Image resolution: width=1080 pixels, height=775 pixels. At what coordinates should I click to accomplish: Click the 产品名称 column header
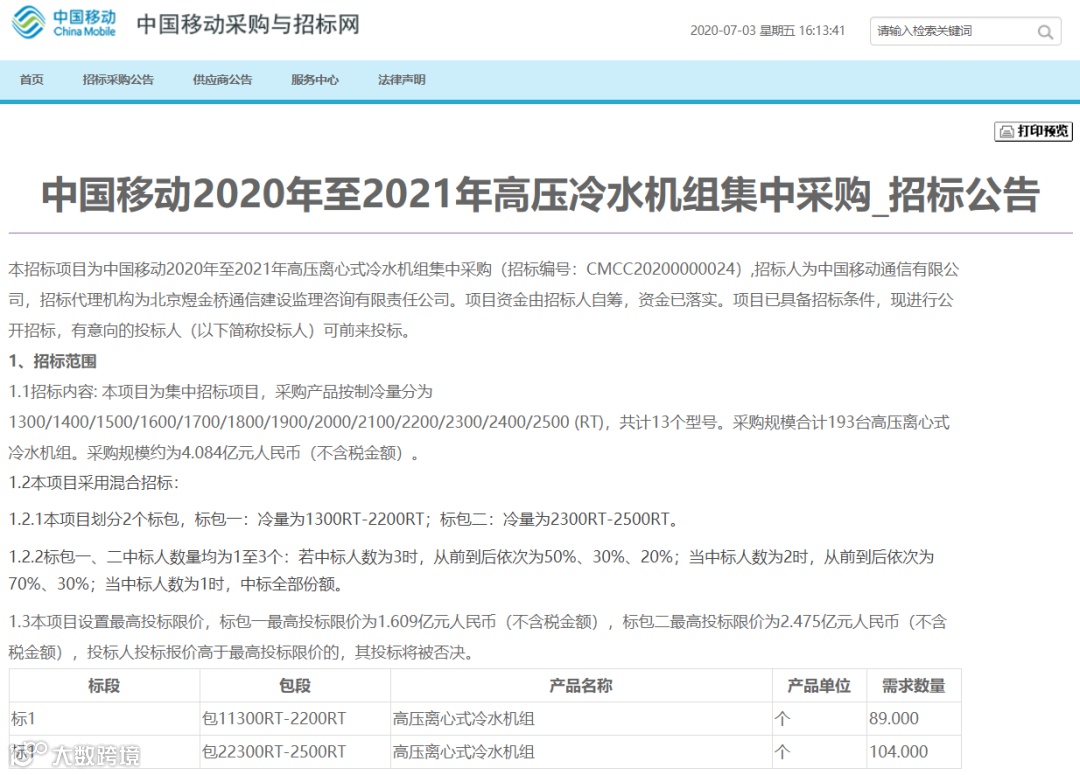pos(581,685)
